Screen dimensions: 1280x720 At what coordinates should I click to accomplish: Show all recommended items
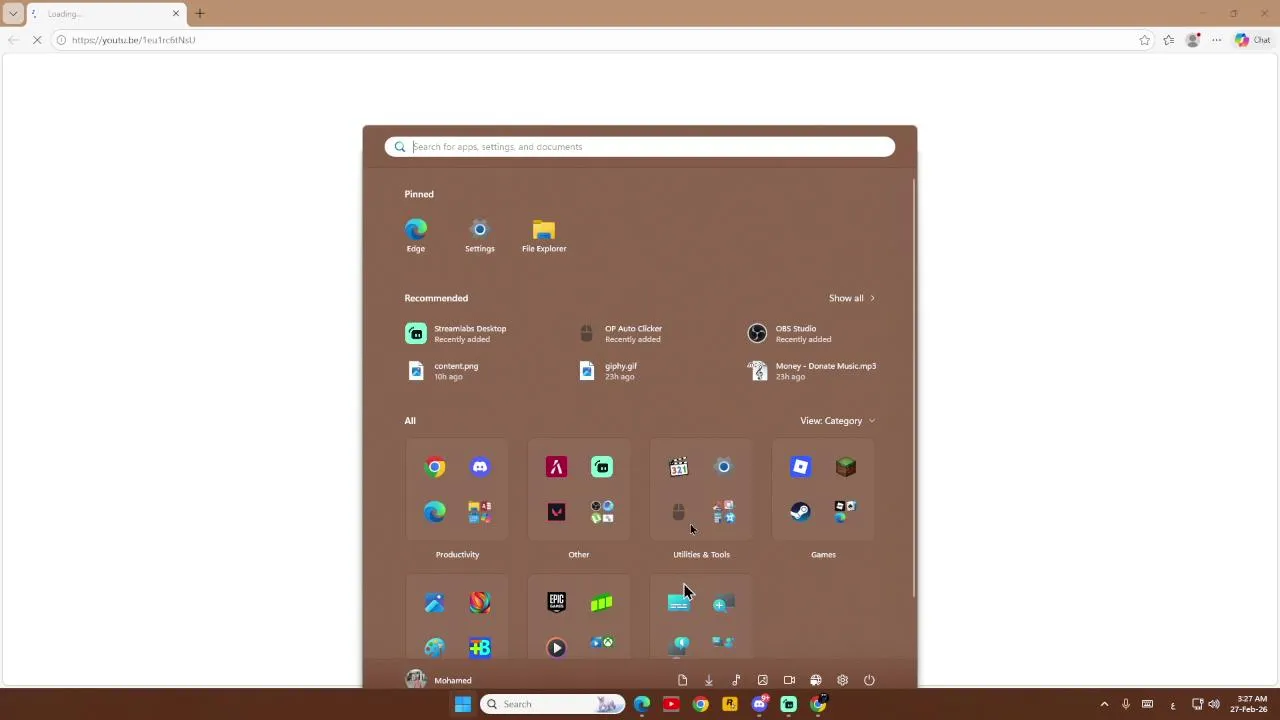coord(852,298)
